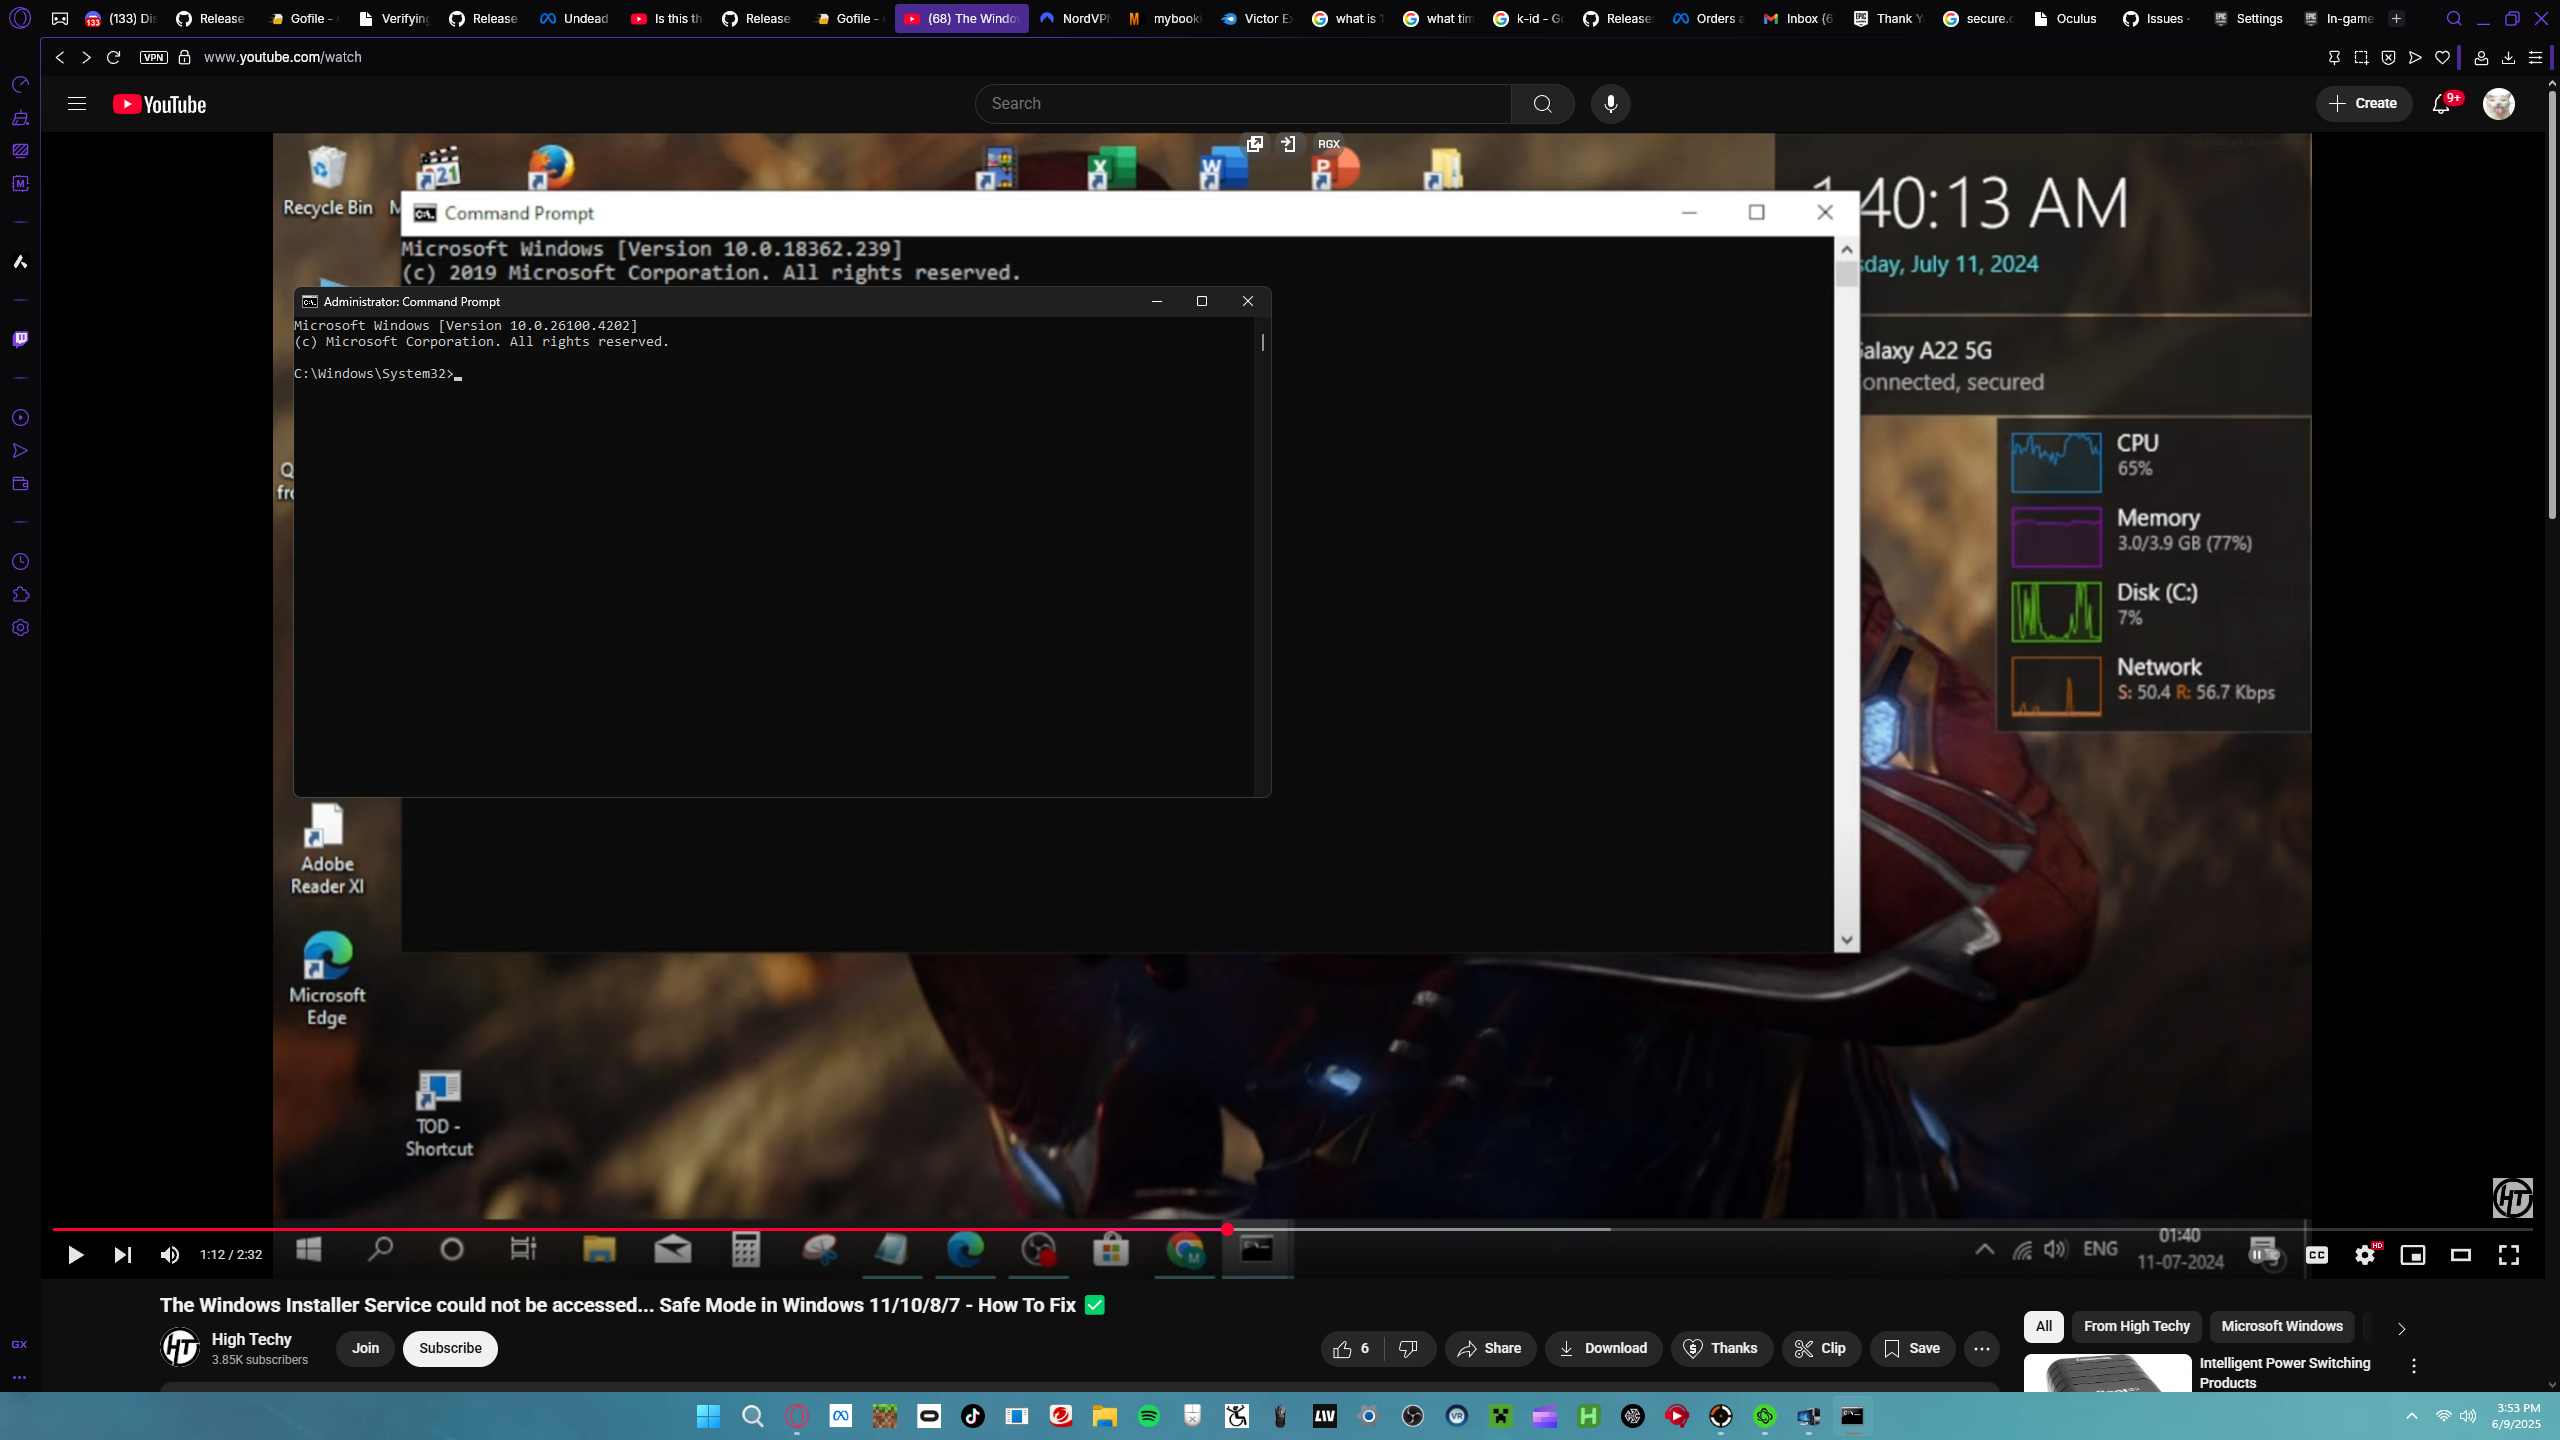Open options for Intelligent Power Switching video
2560x1440 pixels.
pyautogui.click(x=2413, y=1366)
